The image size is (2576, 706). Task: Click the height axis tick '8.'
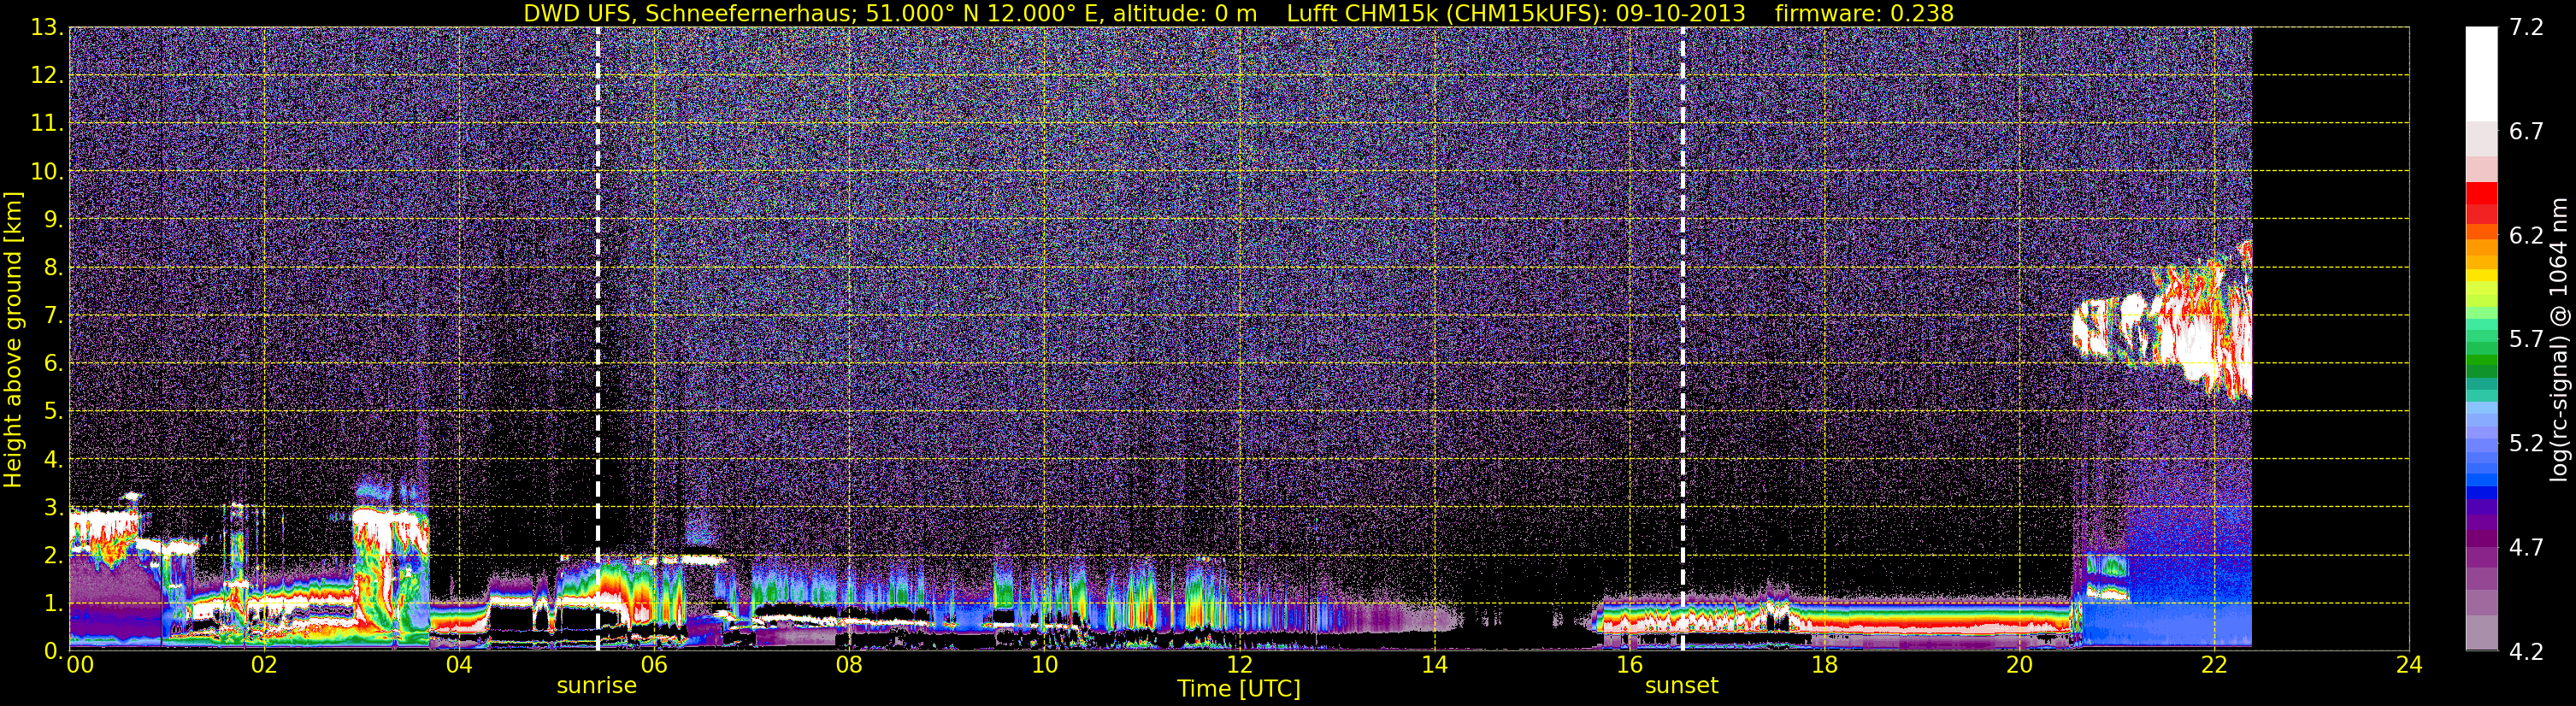[x=53, y=268]
